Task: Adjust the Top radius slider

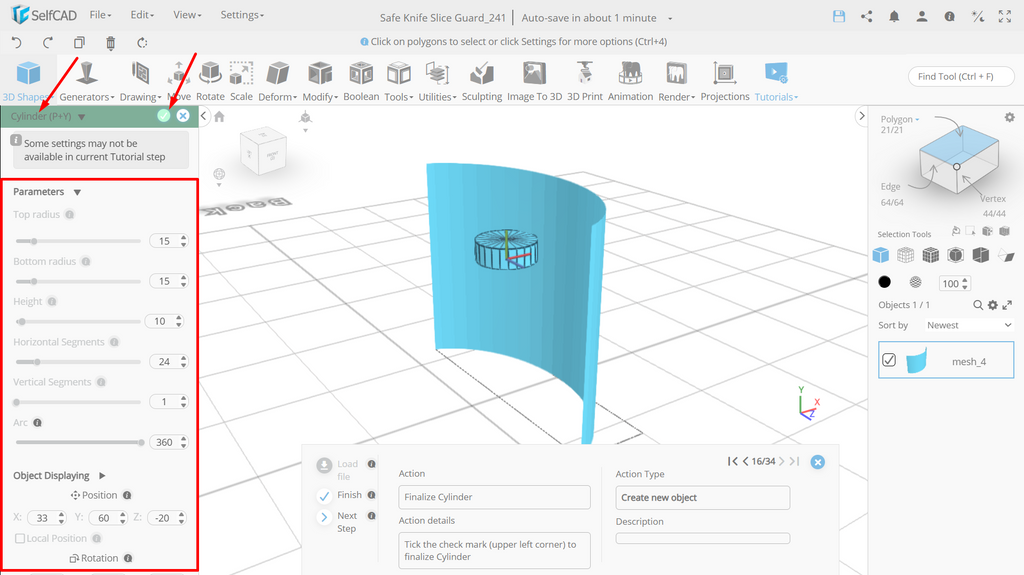Action: [x=78, y=241]
